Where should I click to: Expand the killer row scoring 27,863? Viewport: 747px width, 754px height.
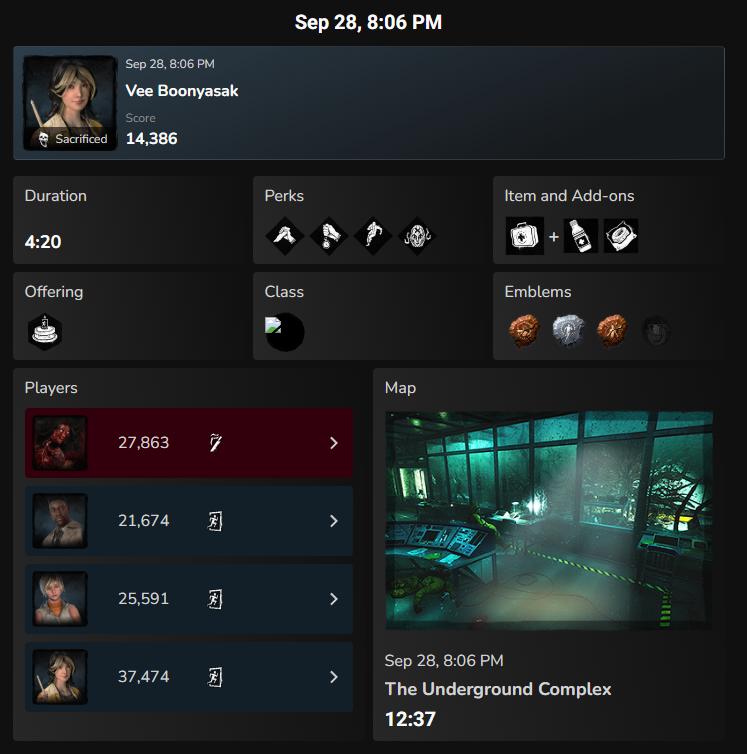pyautogui.click(x=189, y=443)
